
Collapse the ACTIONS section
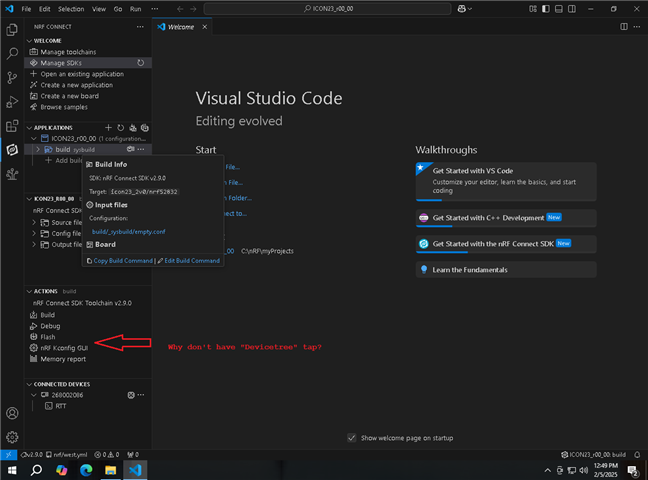click(x=29, y=291)
